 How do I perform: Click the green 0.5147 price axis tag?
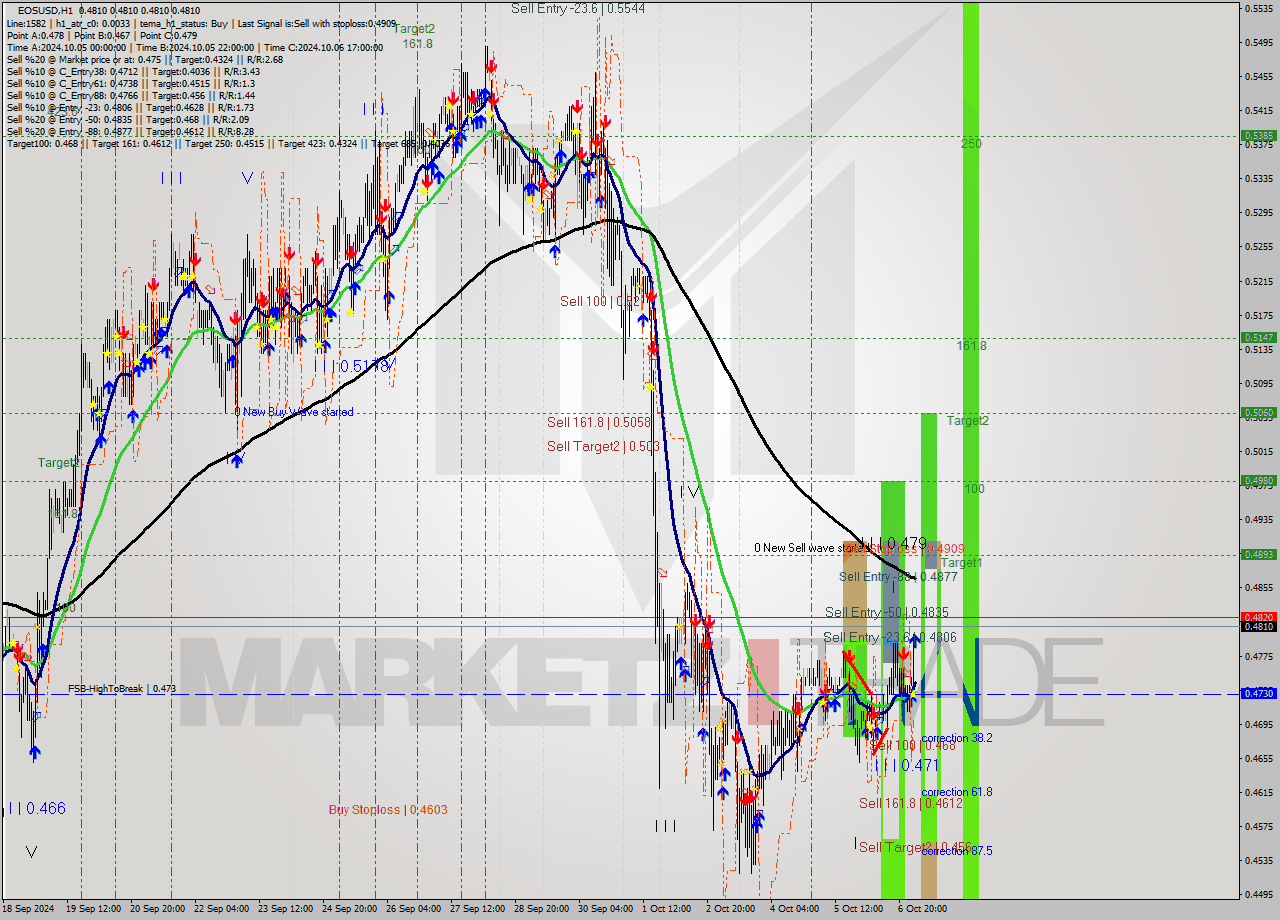click(1257, 338)
